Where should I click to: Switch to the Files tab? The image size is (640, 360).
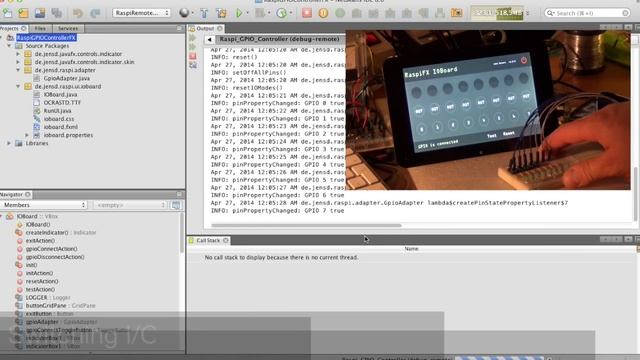[x=40, y=28]
